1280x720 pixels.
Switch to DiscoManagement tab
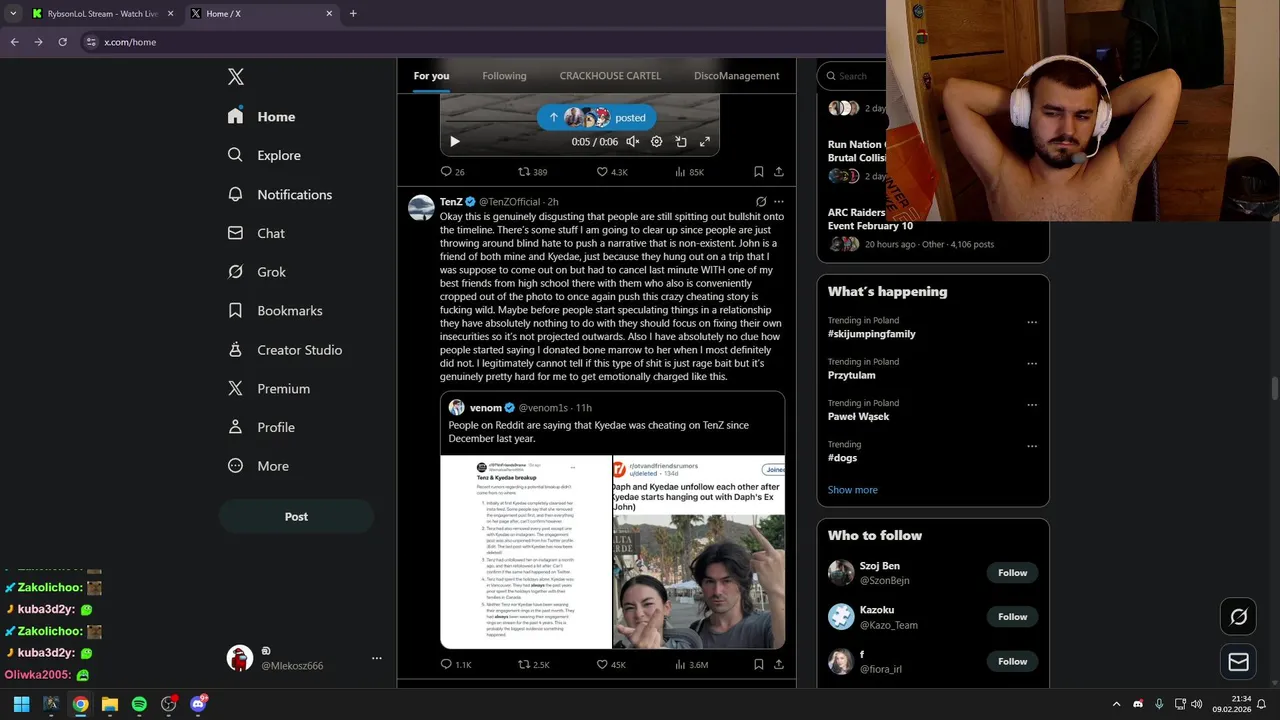coord(736,76)
